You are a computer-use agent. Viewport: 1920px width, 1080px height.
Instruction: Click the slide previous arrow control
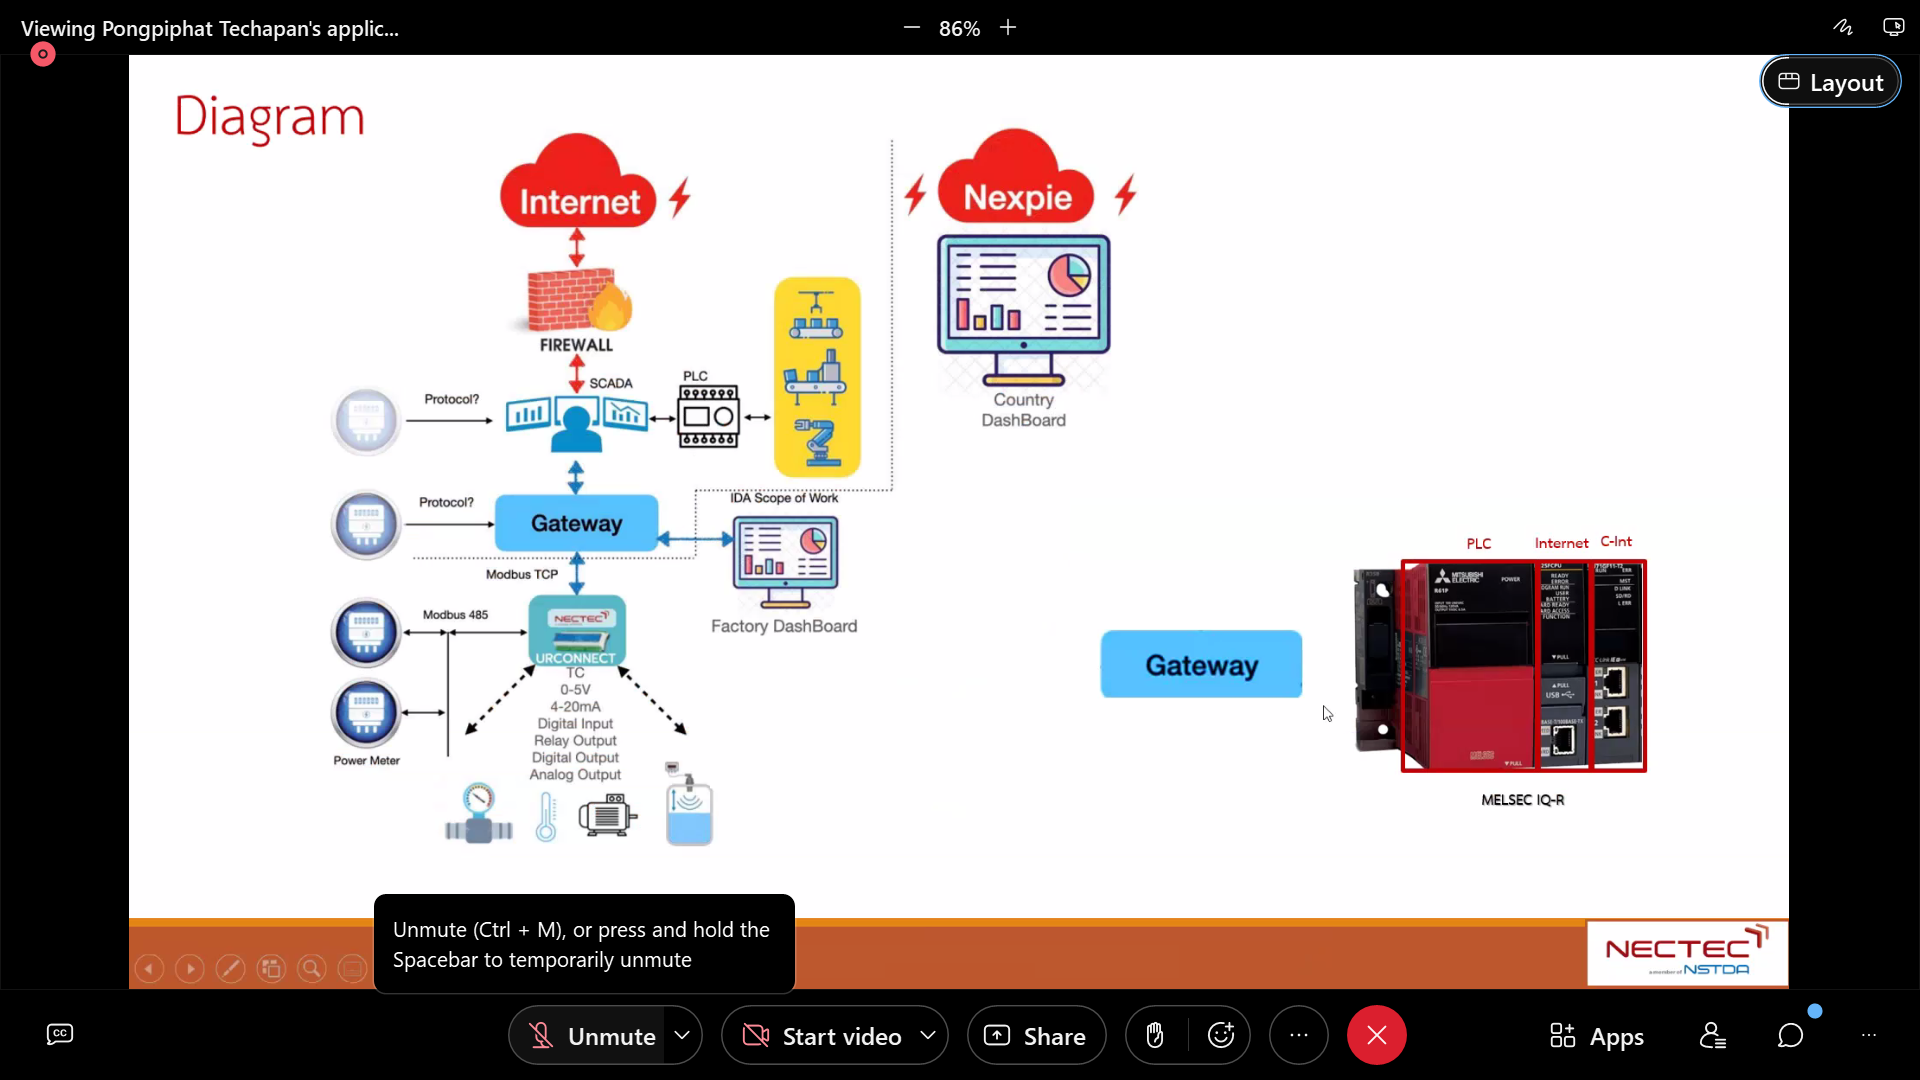pyautogui.click(x=149, y=968)
